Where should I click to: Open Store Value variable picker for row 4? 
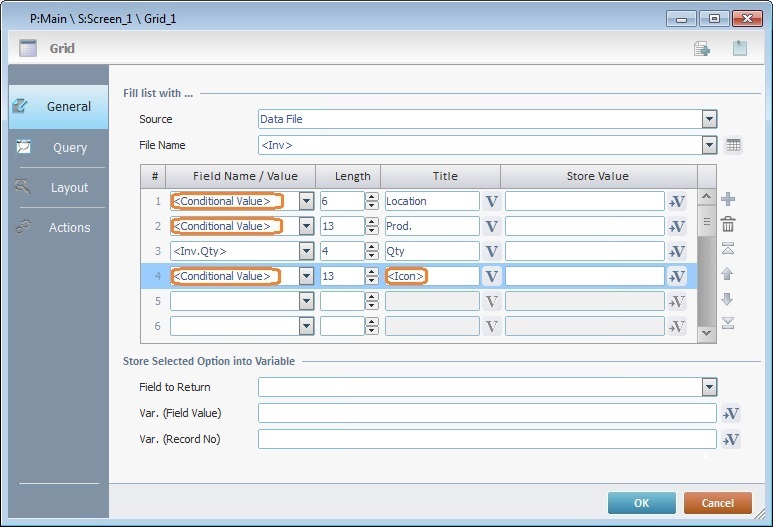[677, 276]
